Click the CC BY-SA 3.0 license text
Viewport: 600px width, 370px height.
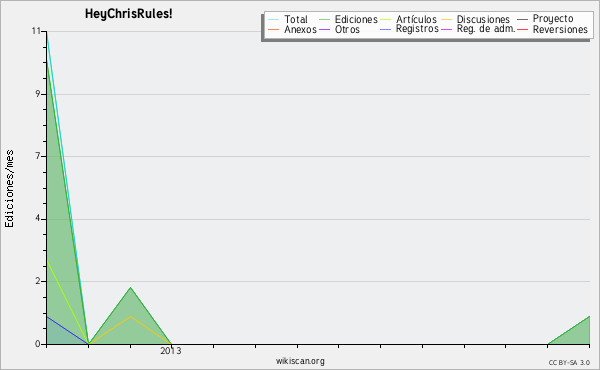pos(569,362)
